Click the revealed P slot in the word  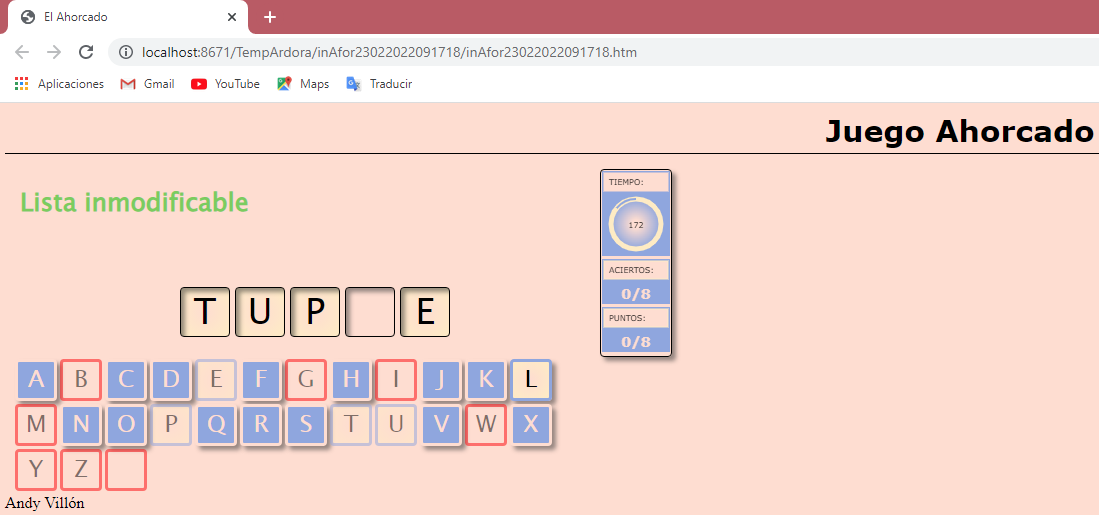[x=315, y=312]
